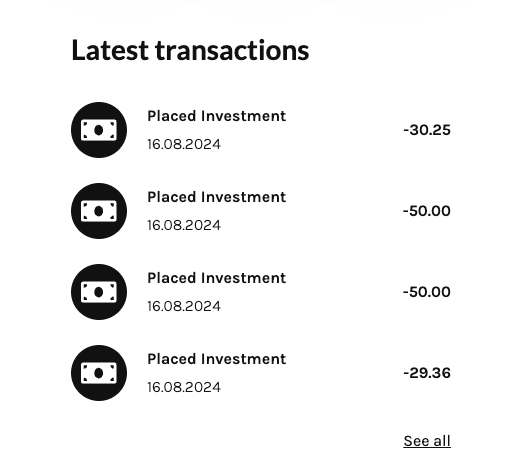Open the See all transactions link

427,441
